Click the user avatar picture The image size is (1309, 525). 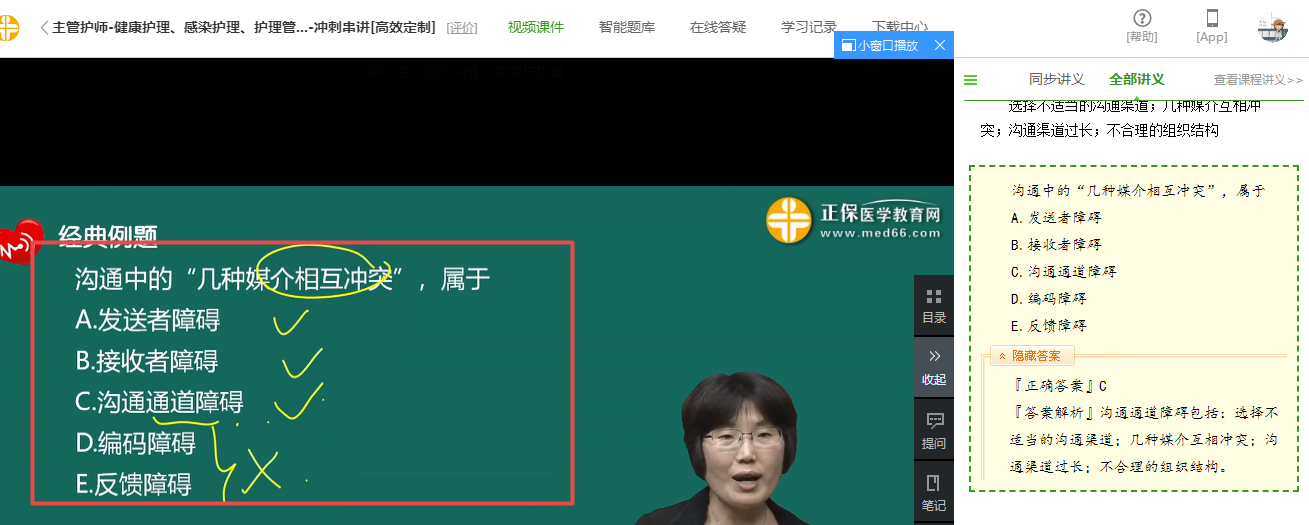tap(1272, 27)
